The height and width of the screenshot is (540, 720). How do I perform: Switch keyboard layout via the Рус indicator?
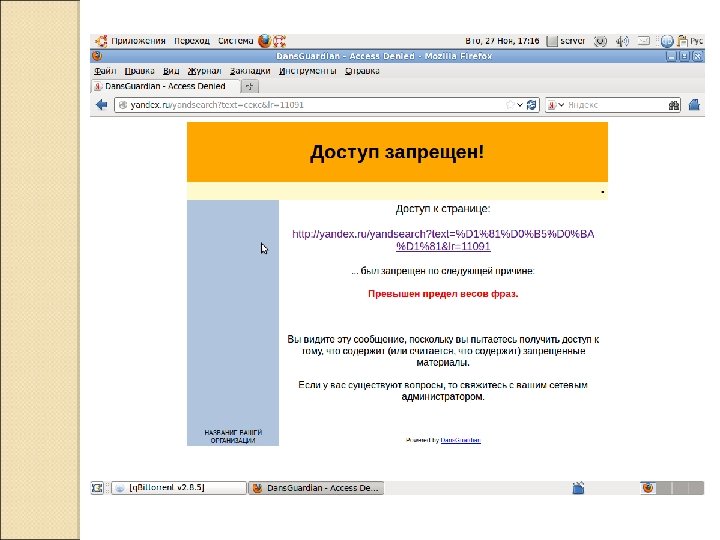696,41
